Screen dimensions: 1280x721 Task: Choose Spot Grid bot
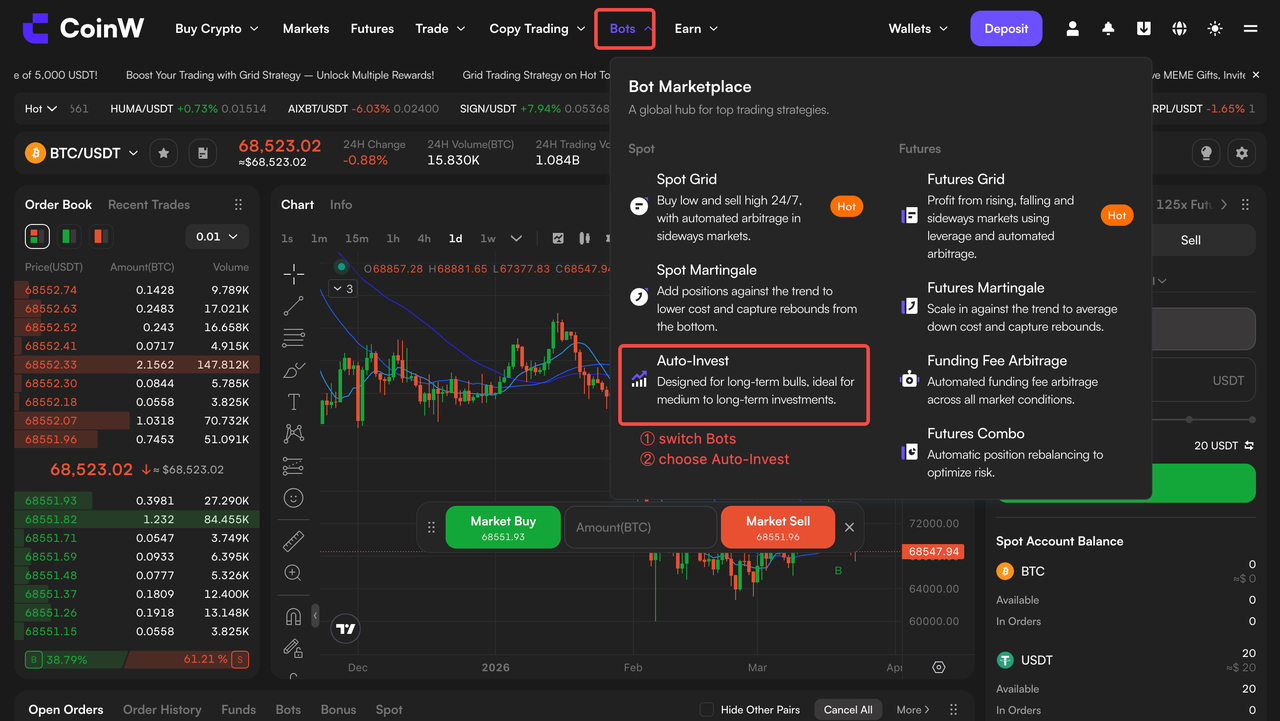(744, 207)
